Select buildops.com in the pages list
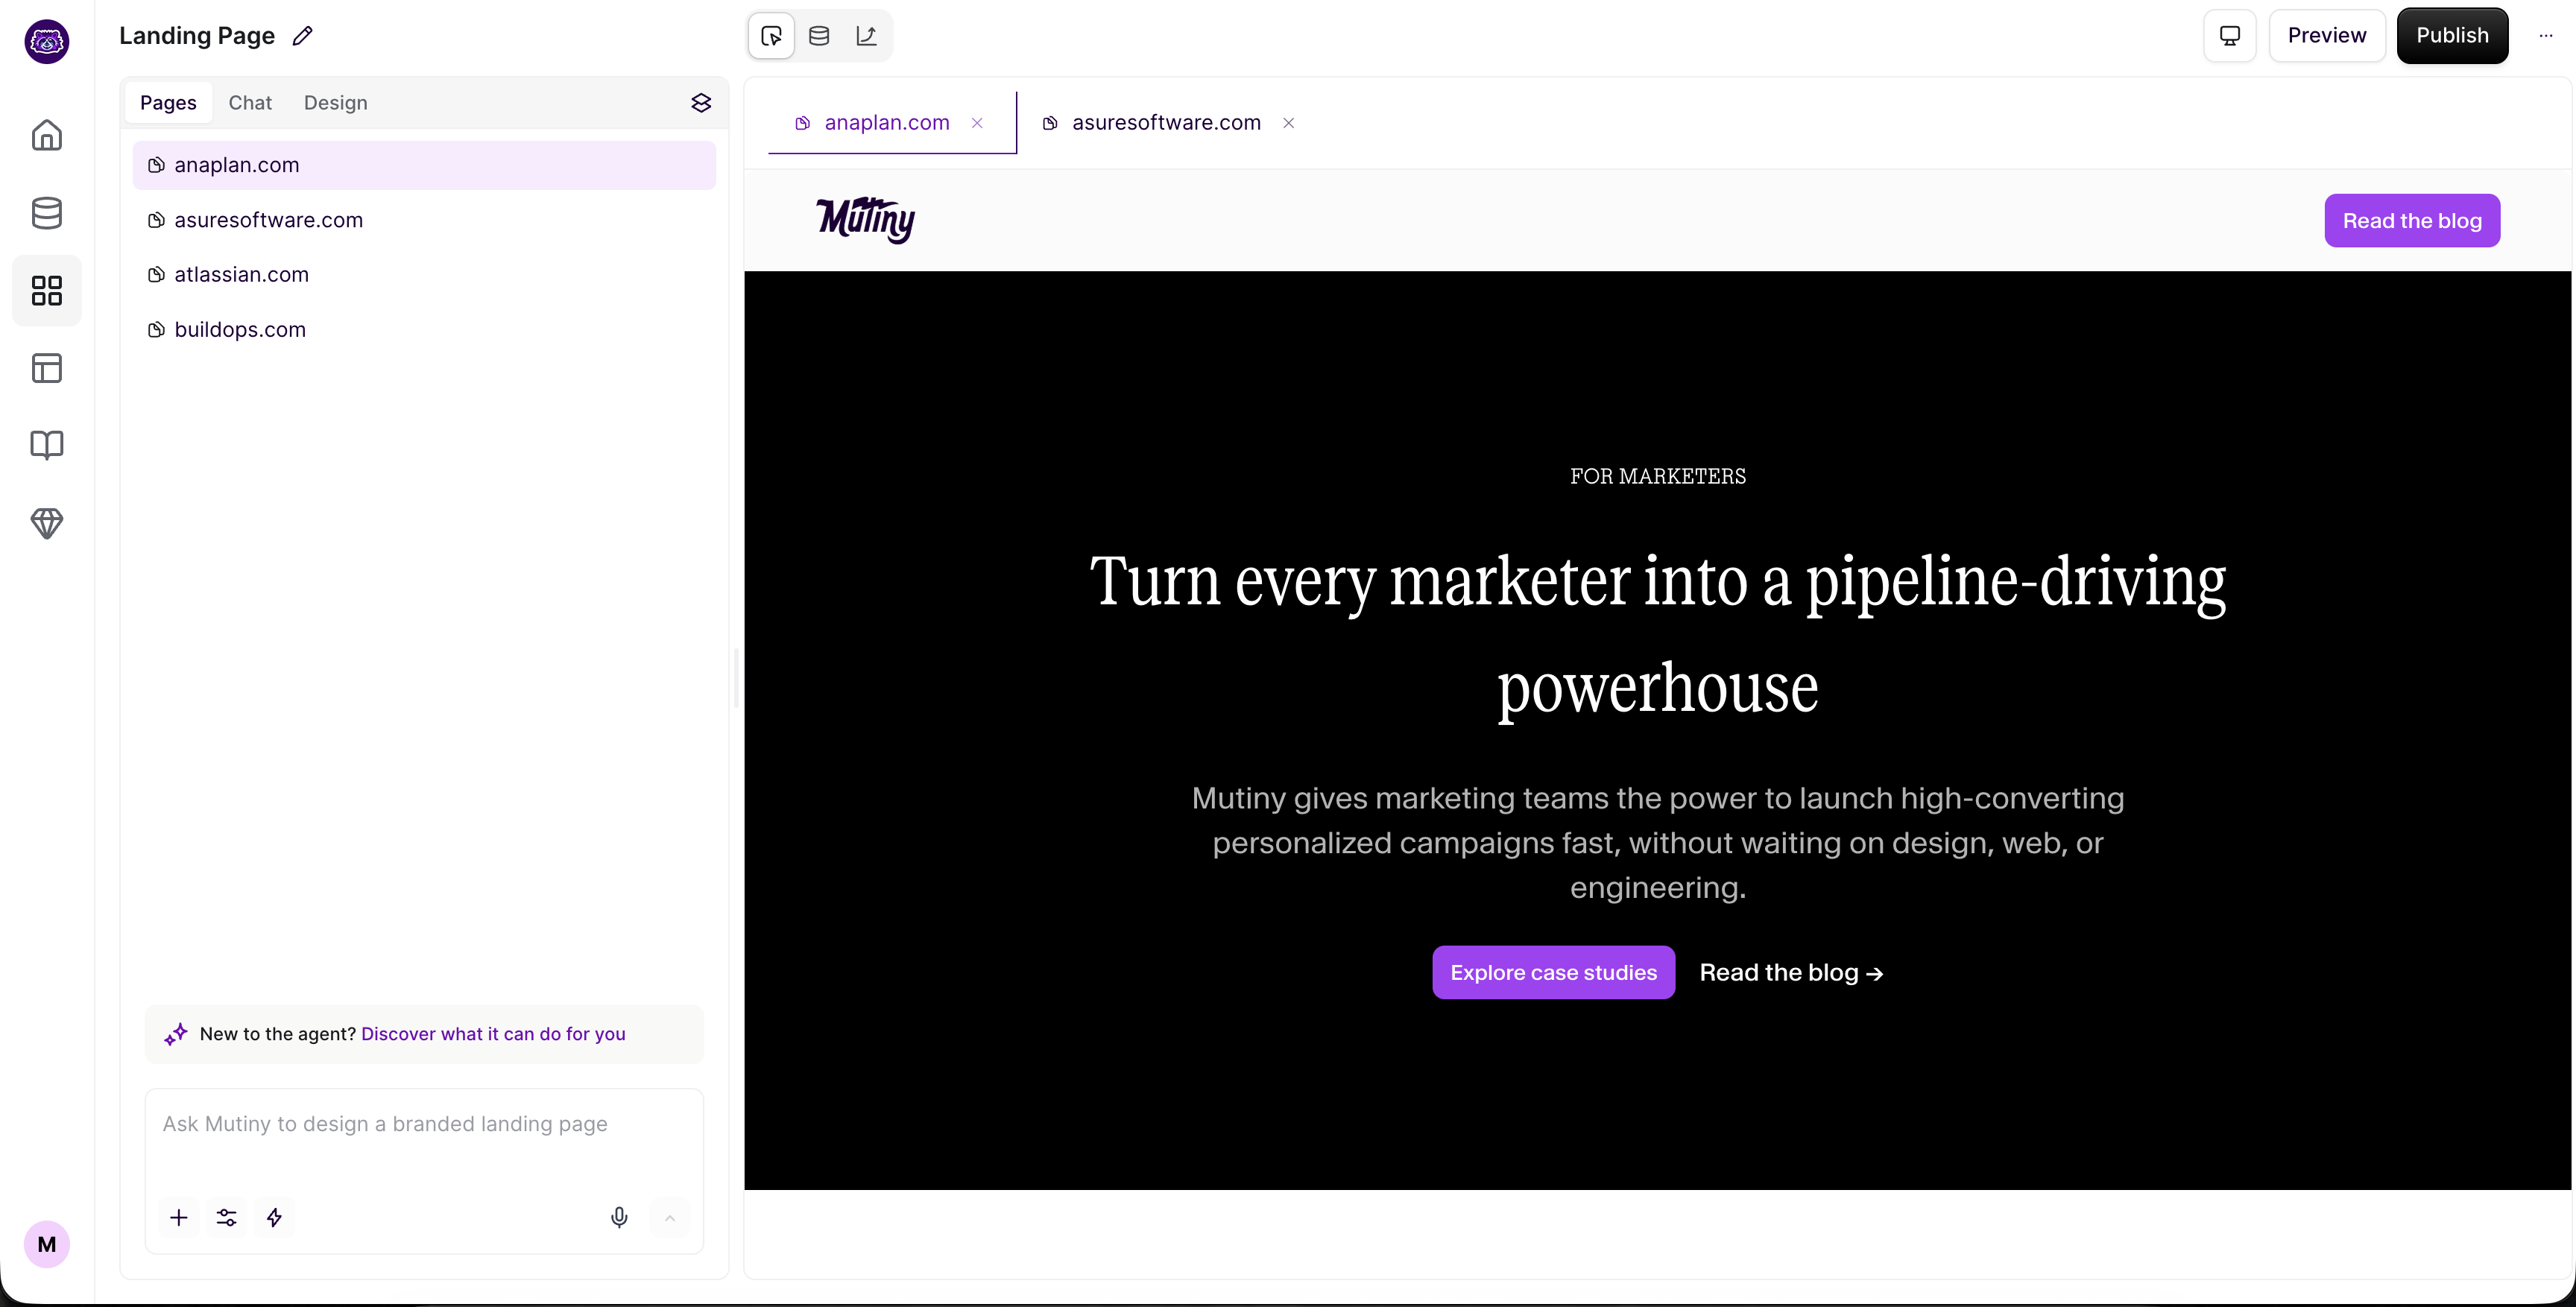The width and height of the screenshot is (2576, 1307). [x=424, y=330]
